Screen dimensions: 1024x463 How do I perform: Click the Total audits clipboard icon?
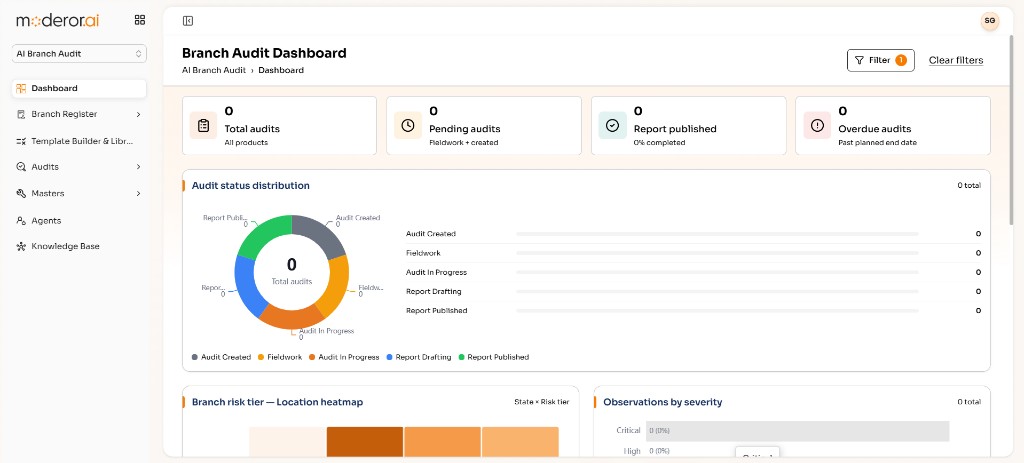[x=203, y=125]
